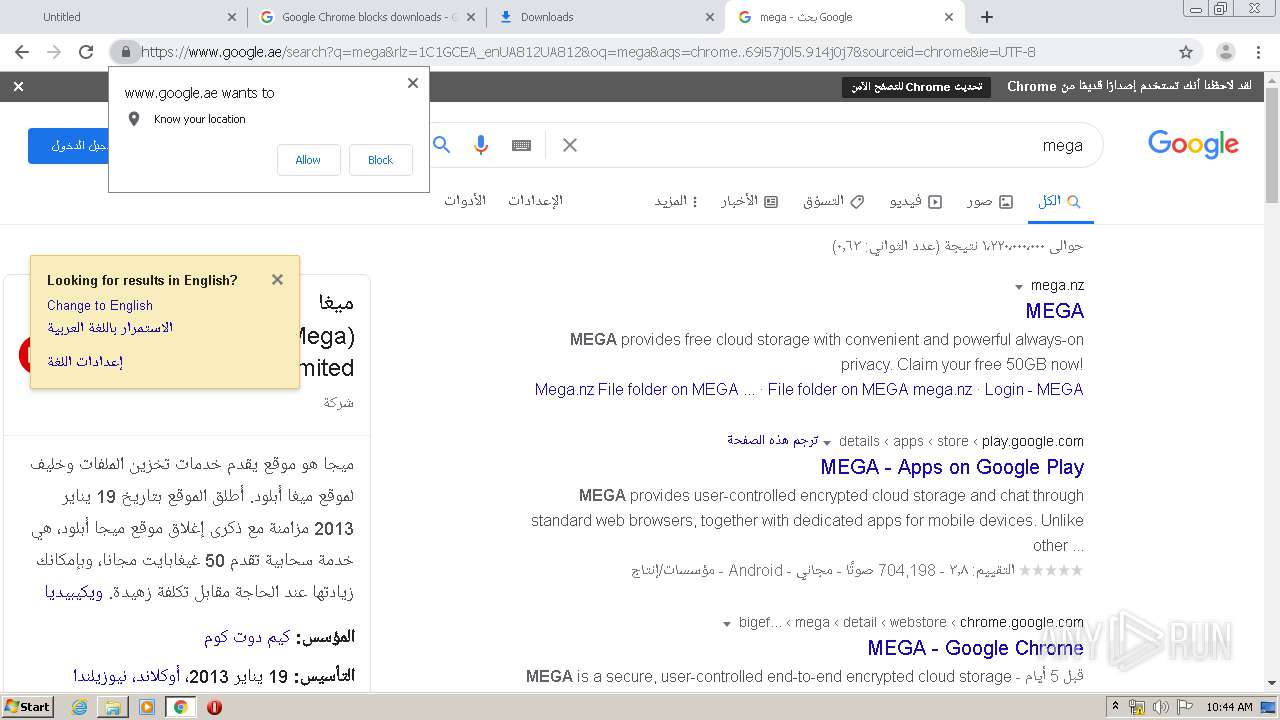Select the All (الكل) results tab
Screen dimensions: 1280x720
coord(1059,201)
